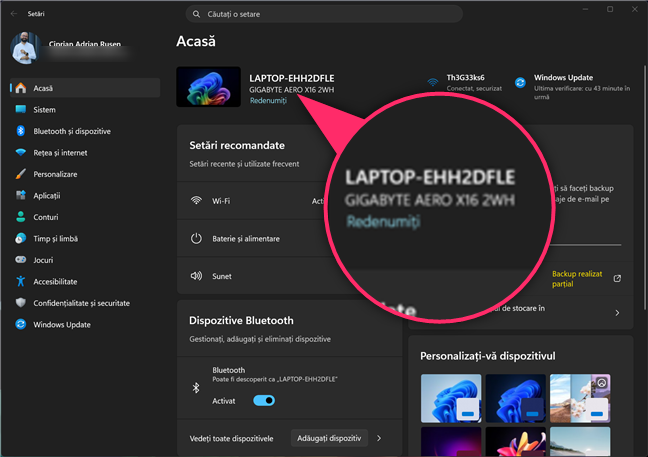Click the Wi-Fi icon beside Th3G33ks6
648x457 pixels.
[433, 82]
